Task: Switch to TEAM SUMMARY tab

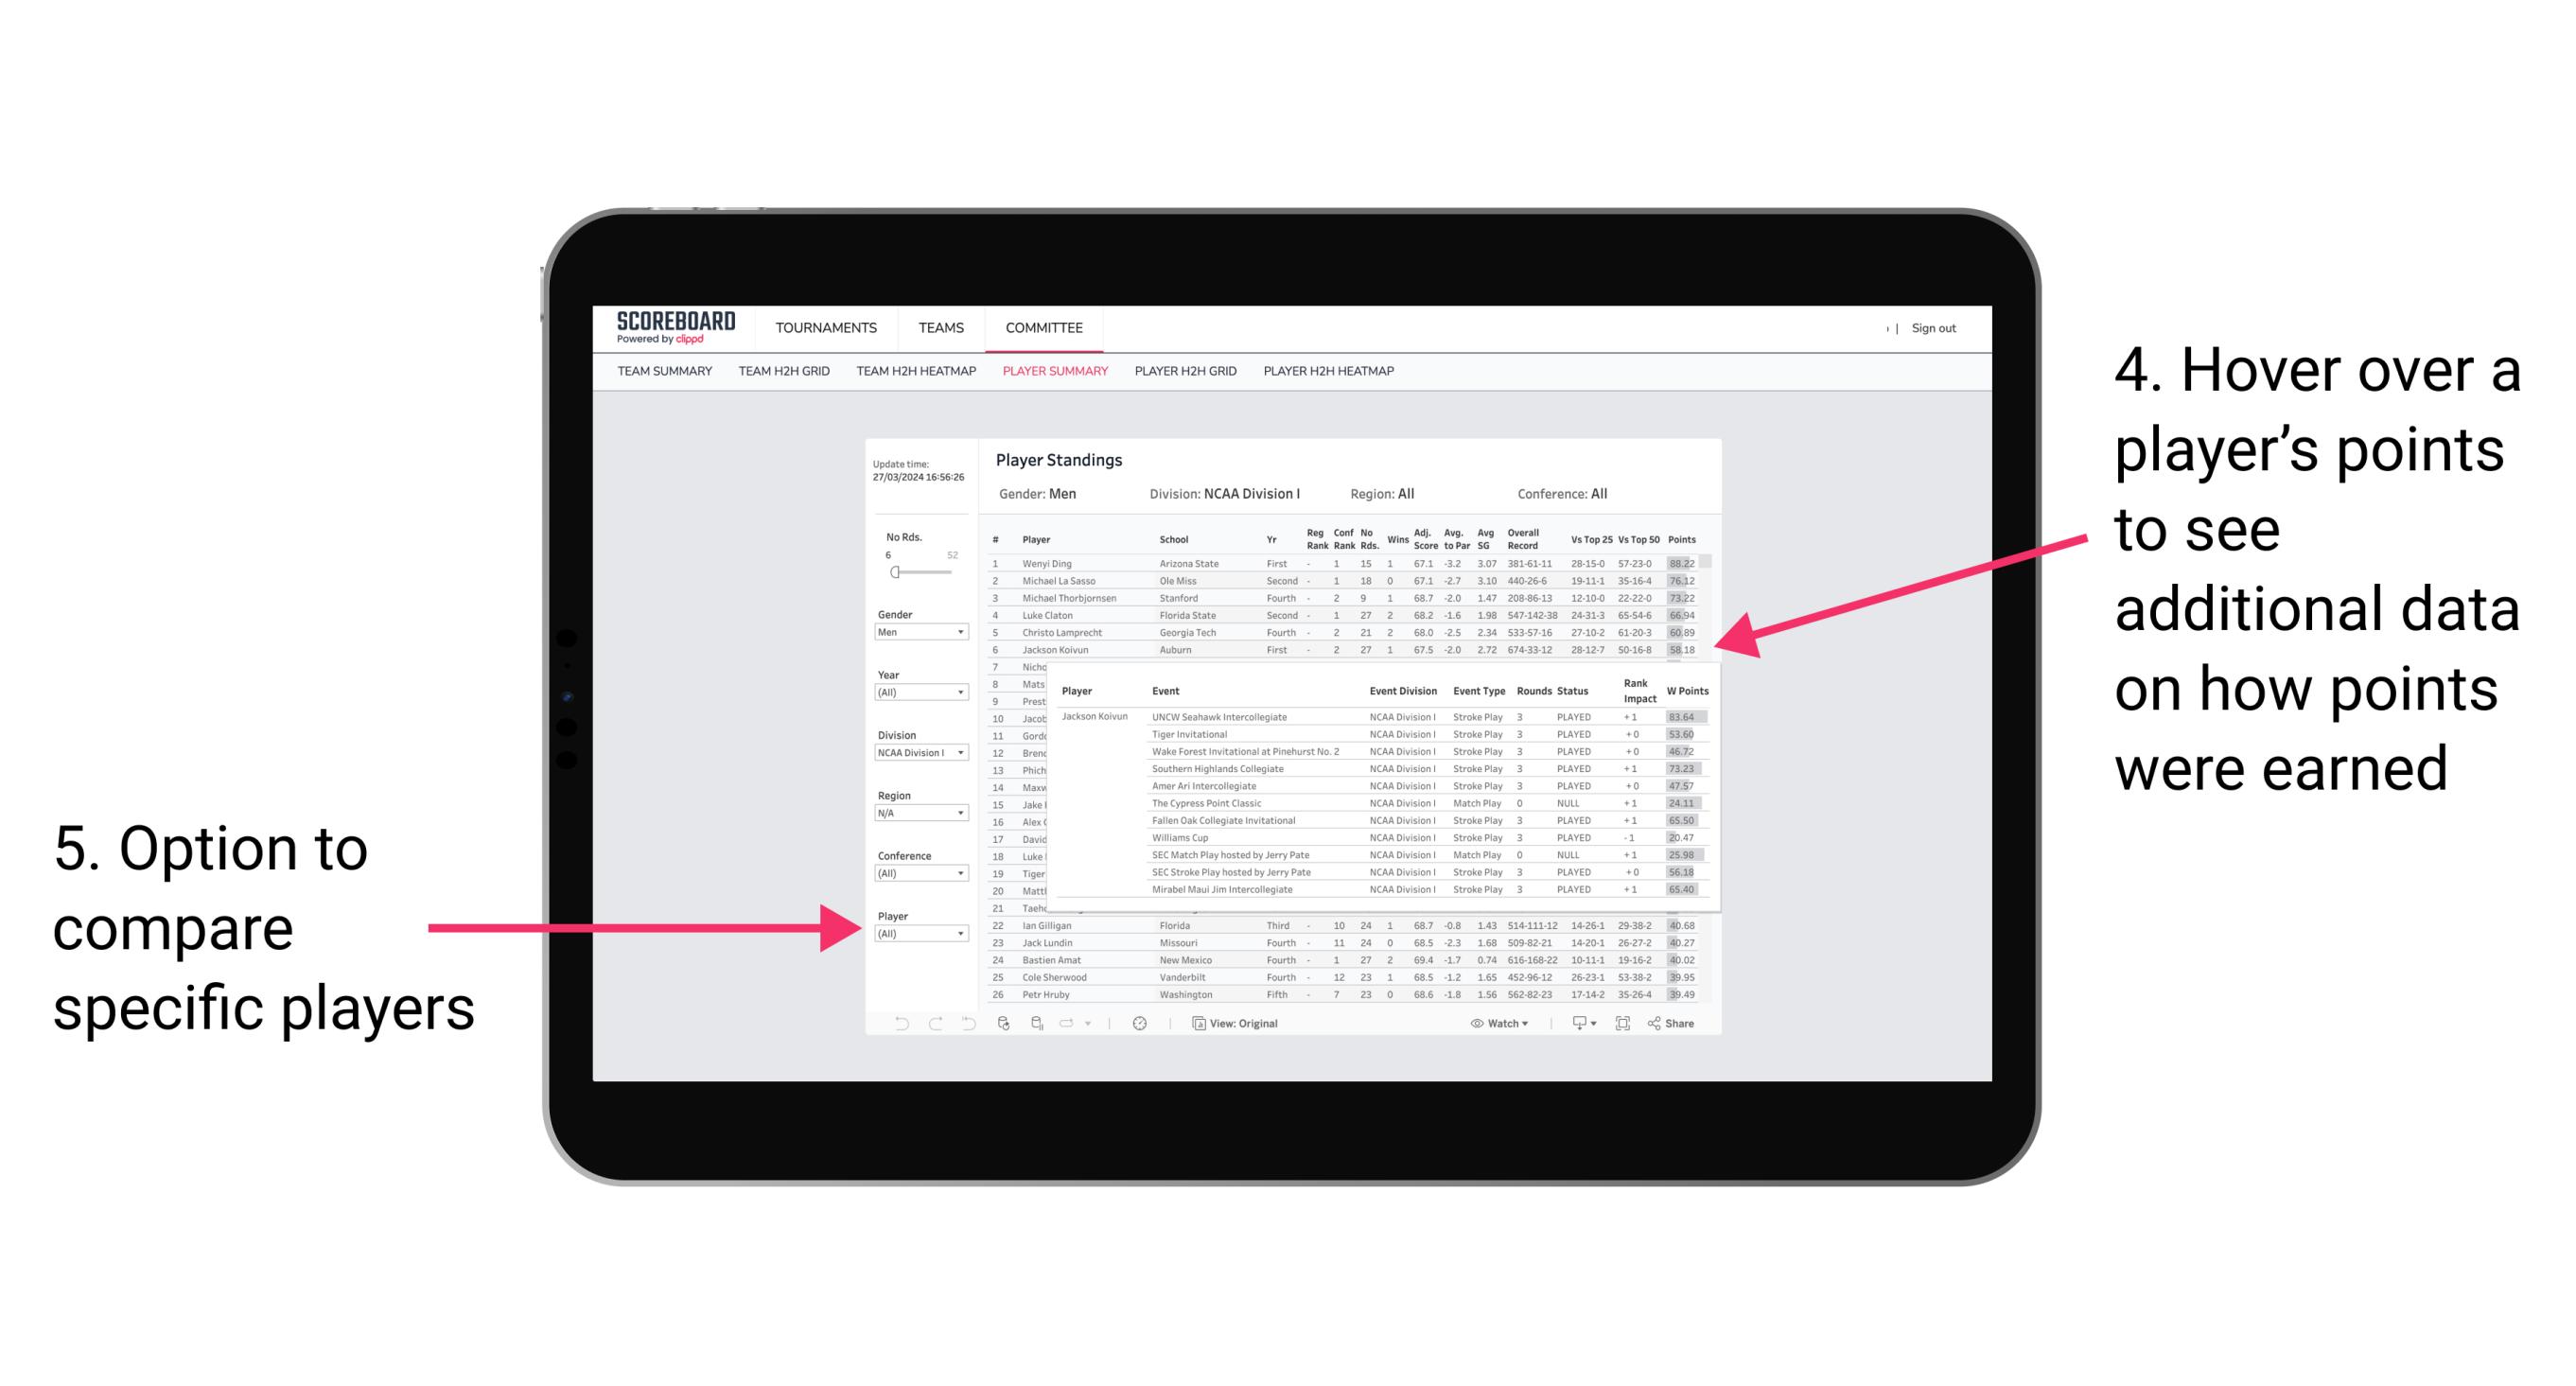Action: point(673,379)
